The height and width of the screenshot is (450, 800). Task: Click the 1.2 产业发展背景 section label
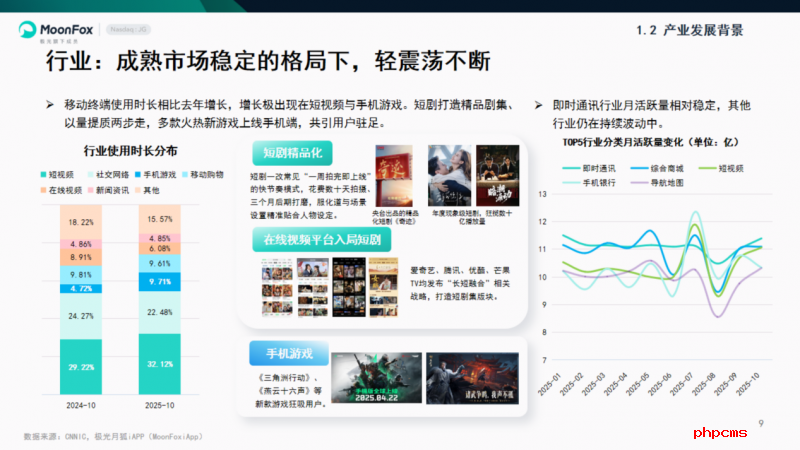point(689,30)
